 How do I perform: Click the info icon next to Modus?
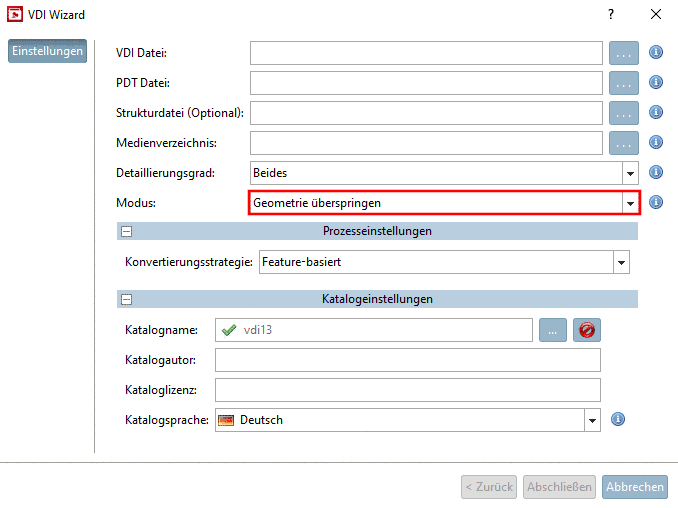click(656, 202)
